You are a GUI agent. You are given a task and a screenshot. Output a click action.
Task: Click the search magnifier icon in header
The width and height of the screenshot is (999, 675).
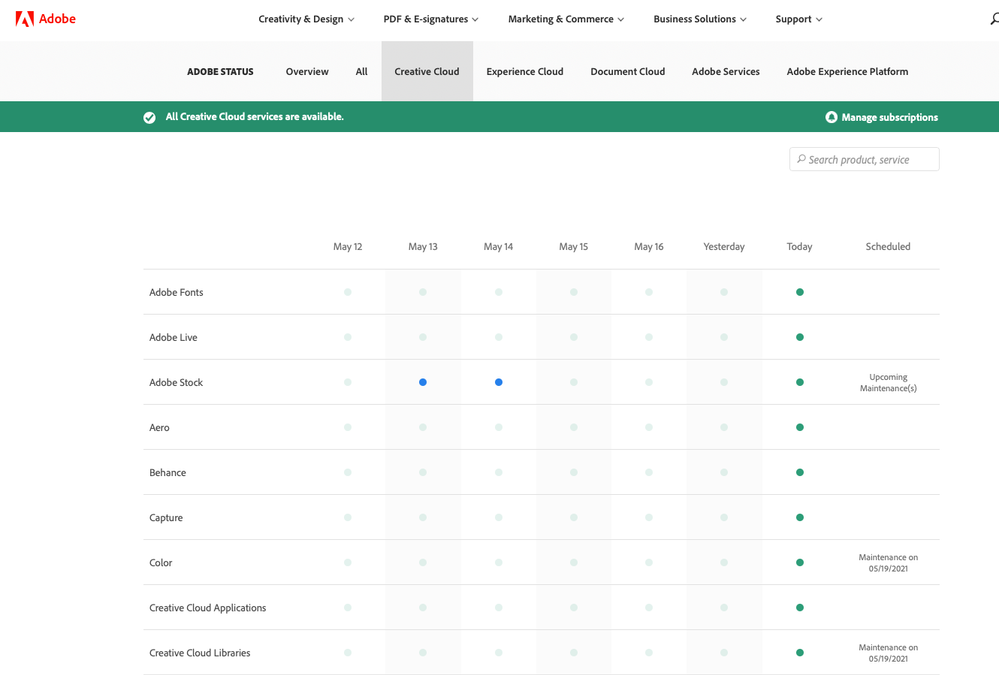pyautogui.click(x=993, y=19)
